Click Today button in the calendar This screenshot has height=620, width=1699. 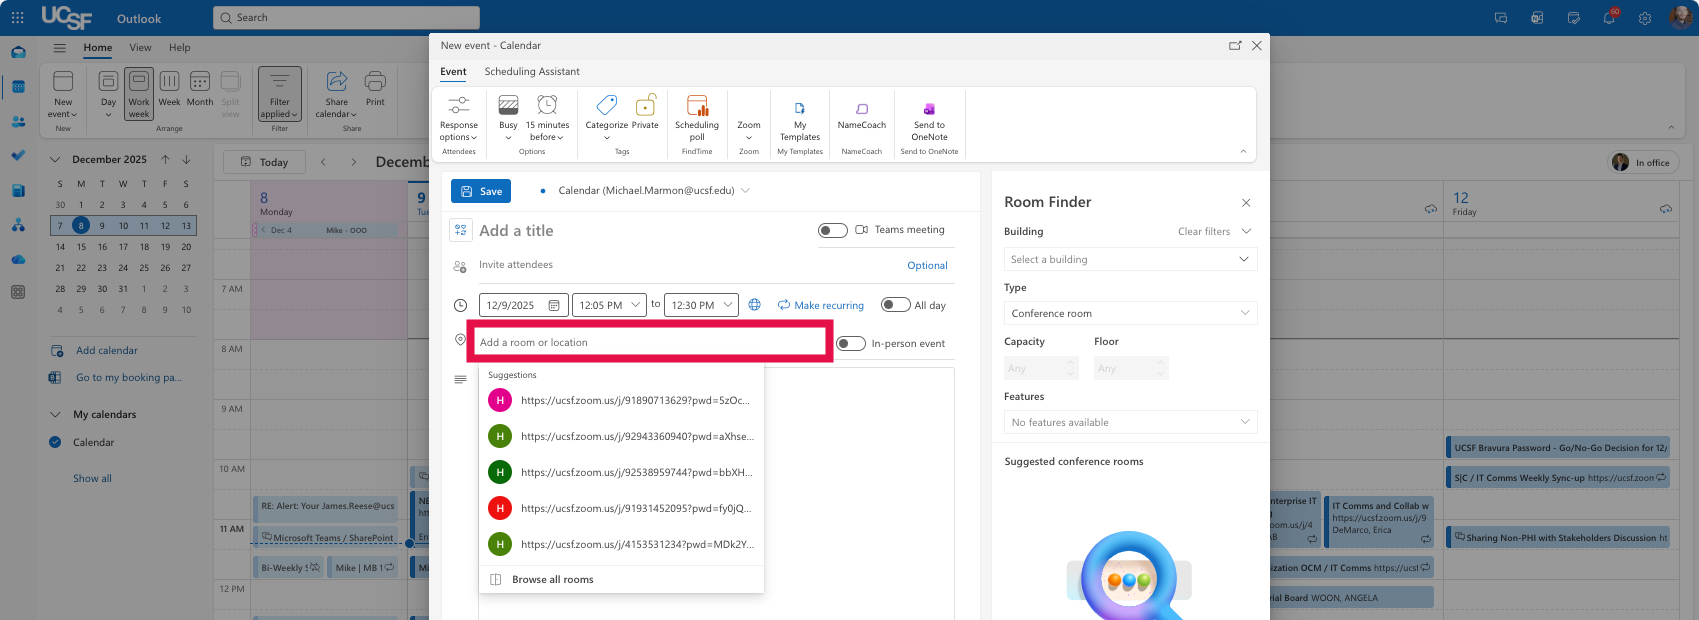[265, 162]
